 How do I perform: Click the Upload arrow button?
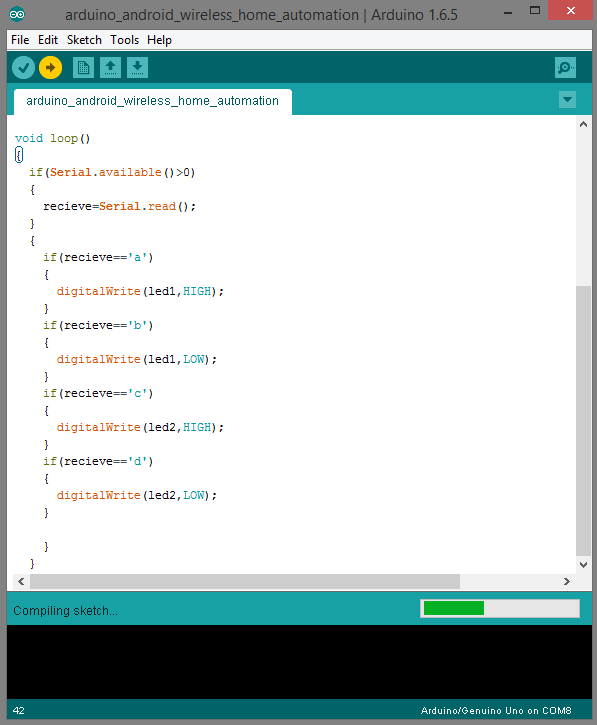(x=50, y=68)
